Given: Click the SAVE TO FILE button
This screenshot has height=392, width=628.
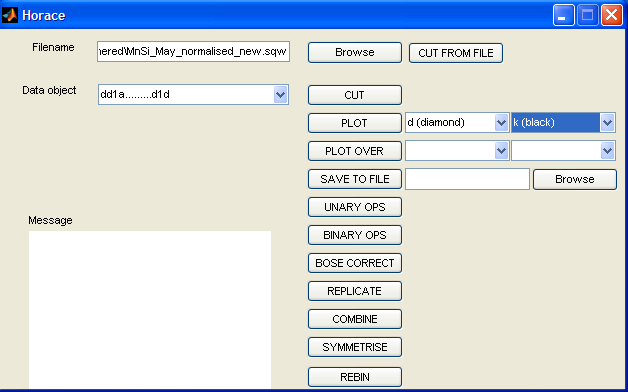Looking at the screenshot, I should 354,179.
